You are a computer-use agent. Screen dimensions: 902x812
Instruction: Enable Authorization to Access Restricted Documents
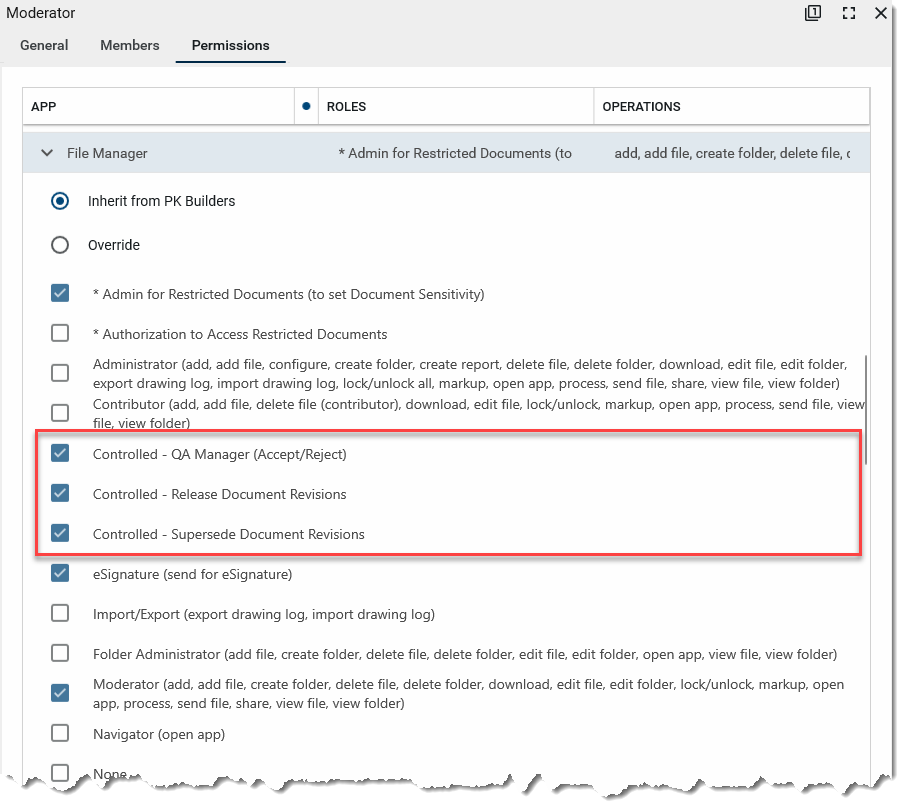point(60,333)
